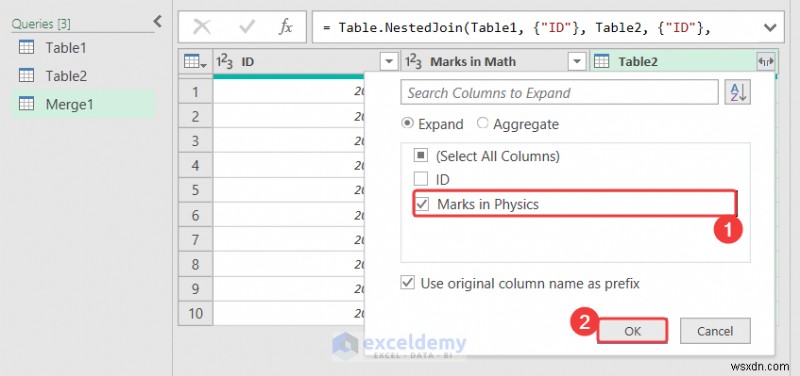The width and height of the screenshot is (800, 376).
Task: Select the Table2 column header
Action: coord(683,62)
